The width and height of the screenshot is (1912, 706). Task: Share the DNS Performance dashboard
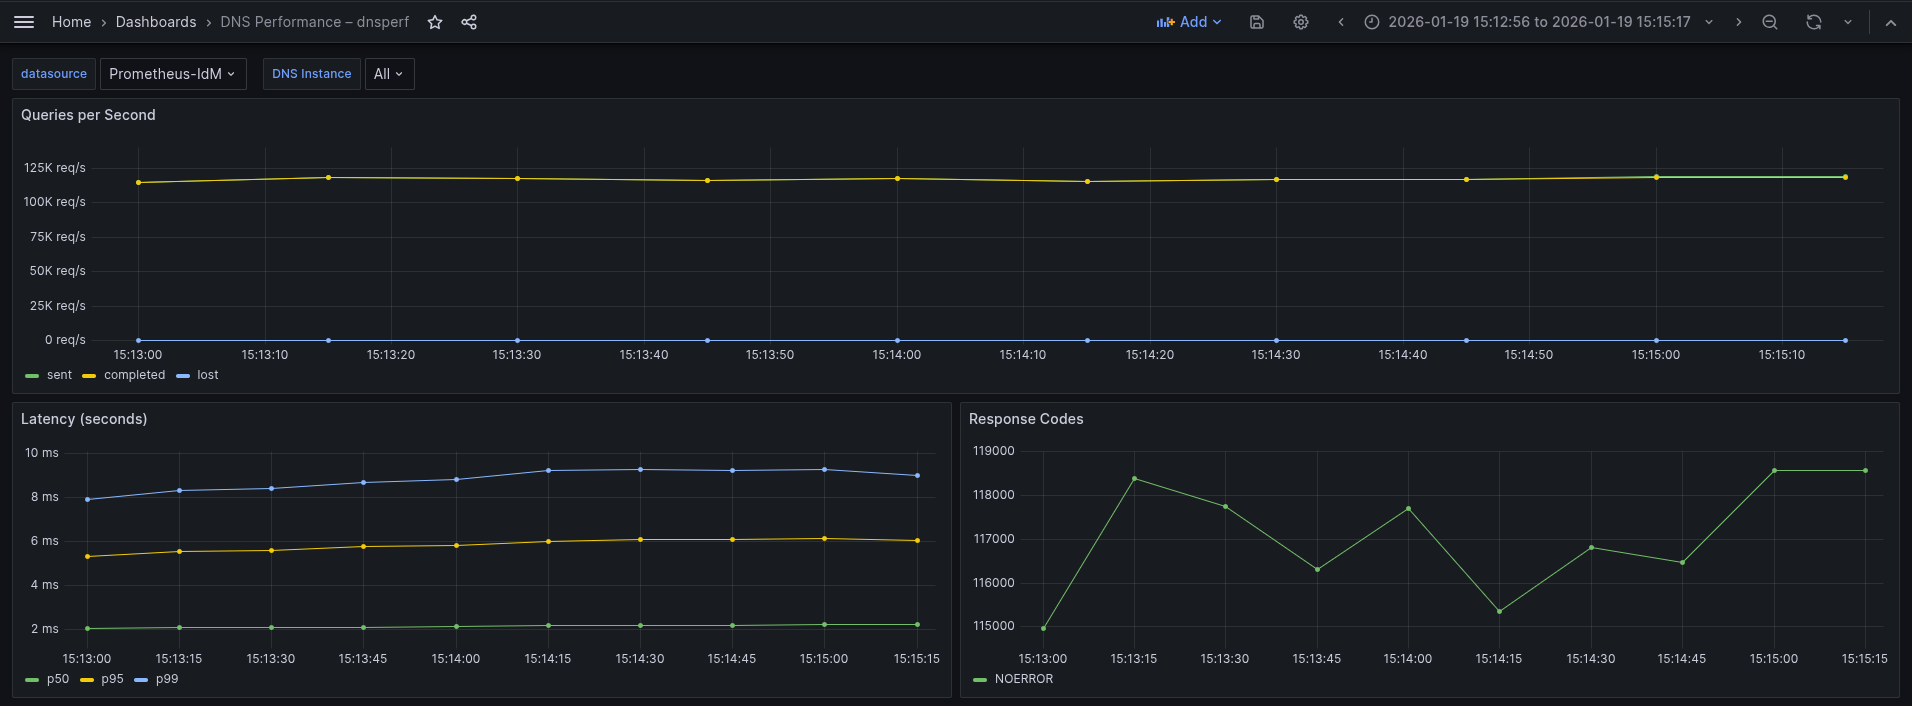(x=469, y=22)
